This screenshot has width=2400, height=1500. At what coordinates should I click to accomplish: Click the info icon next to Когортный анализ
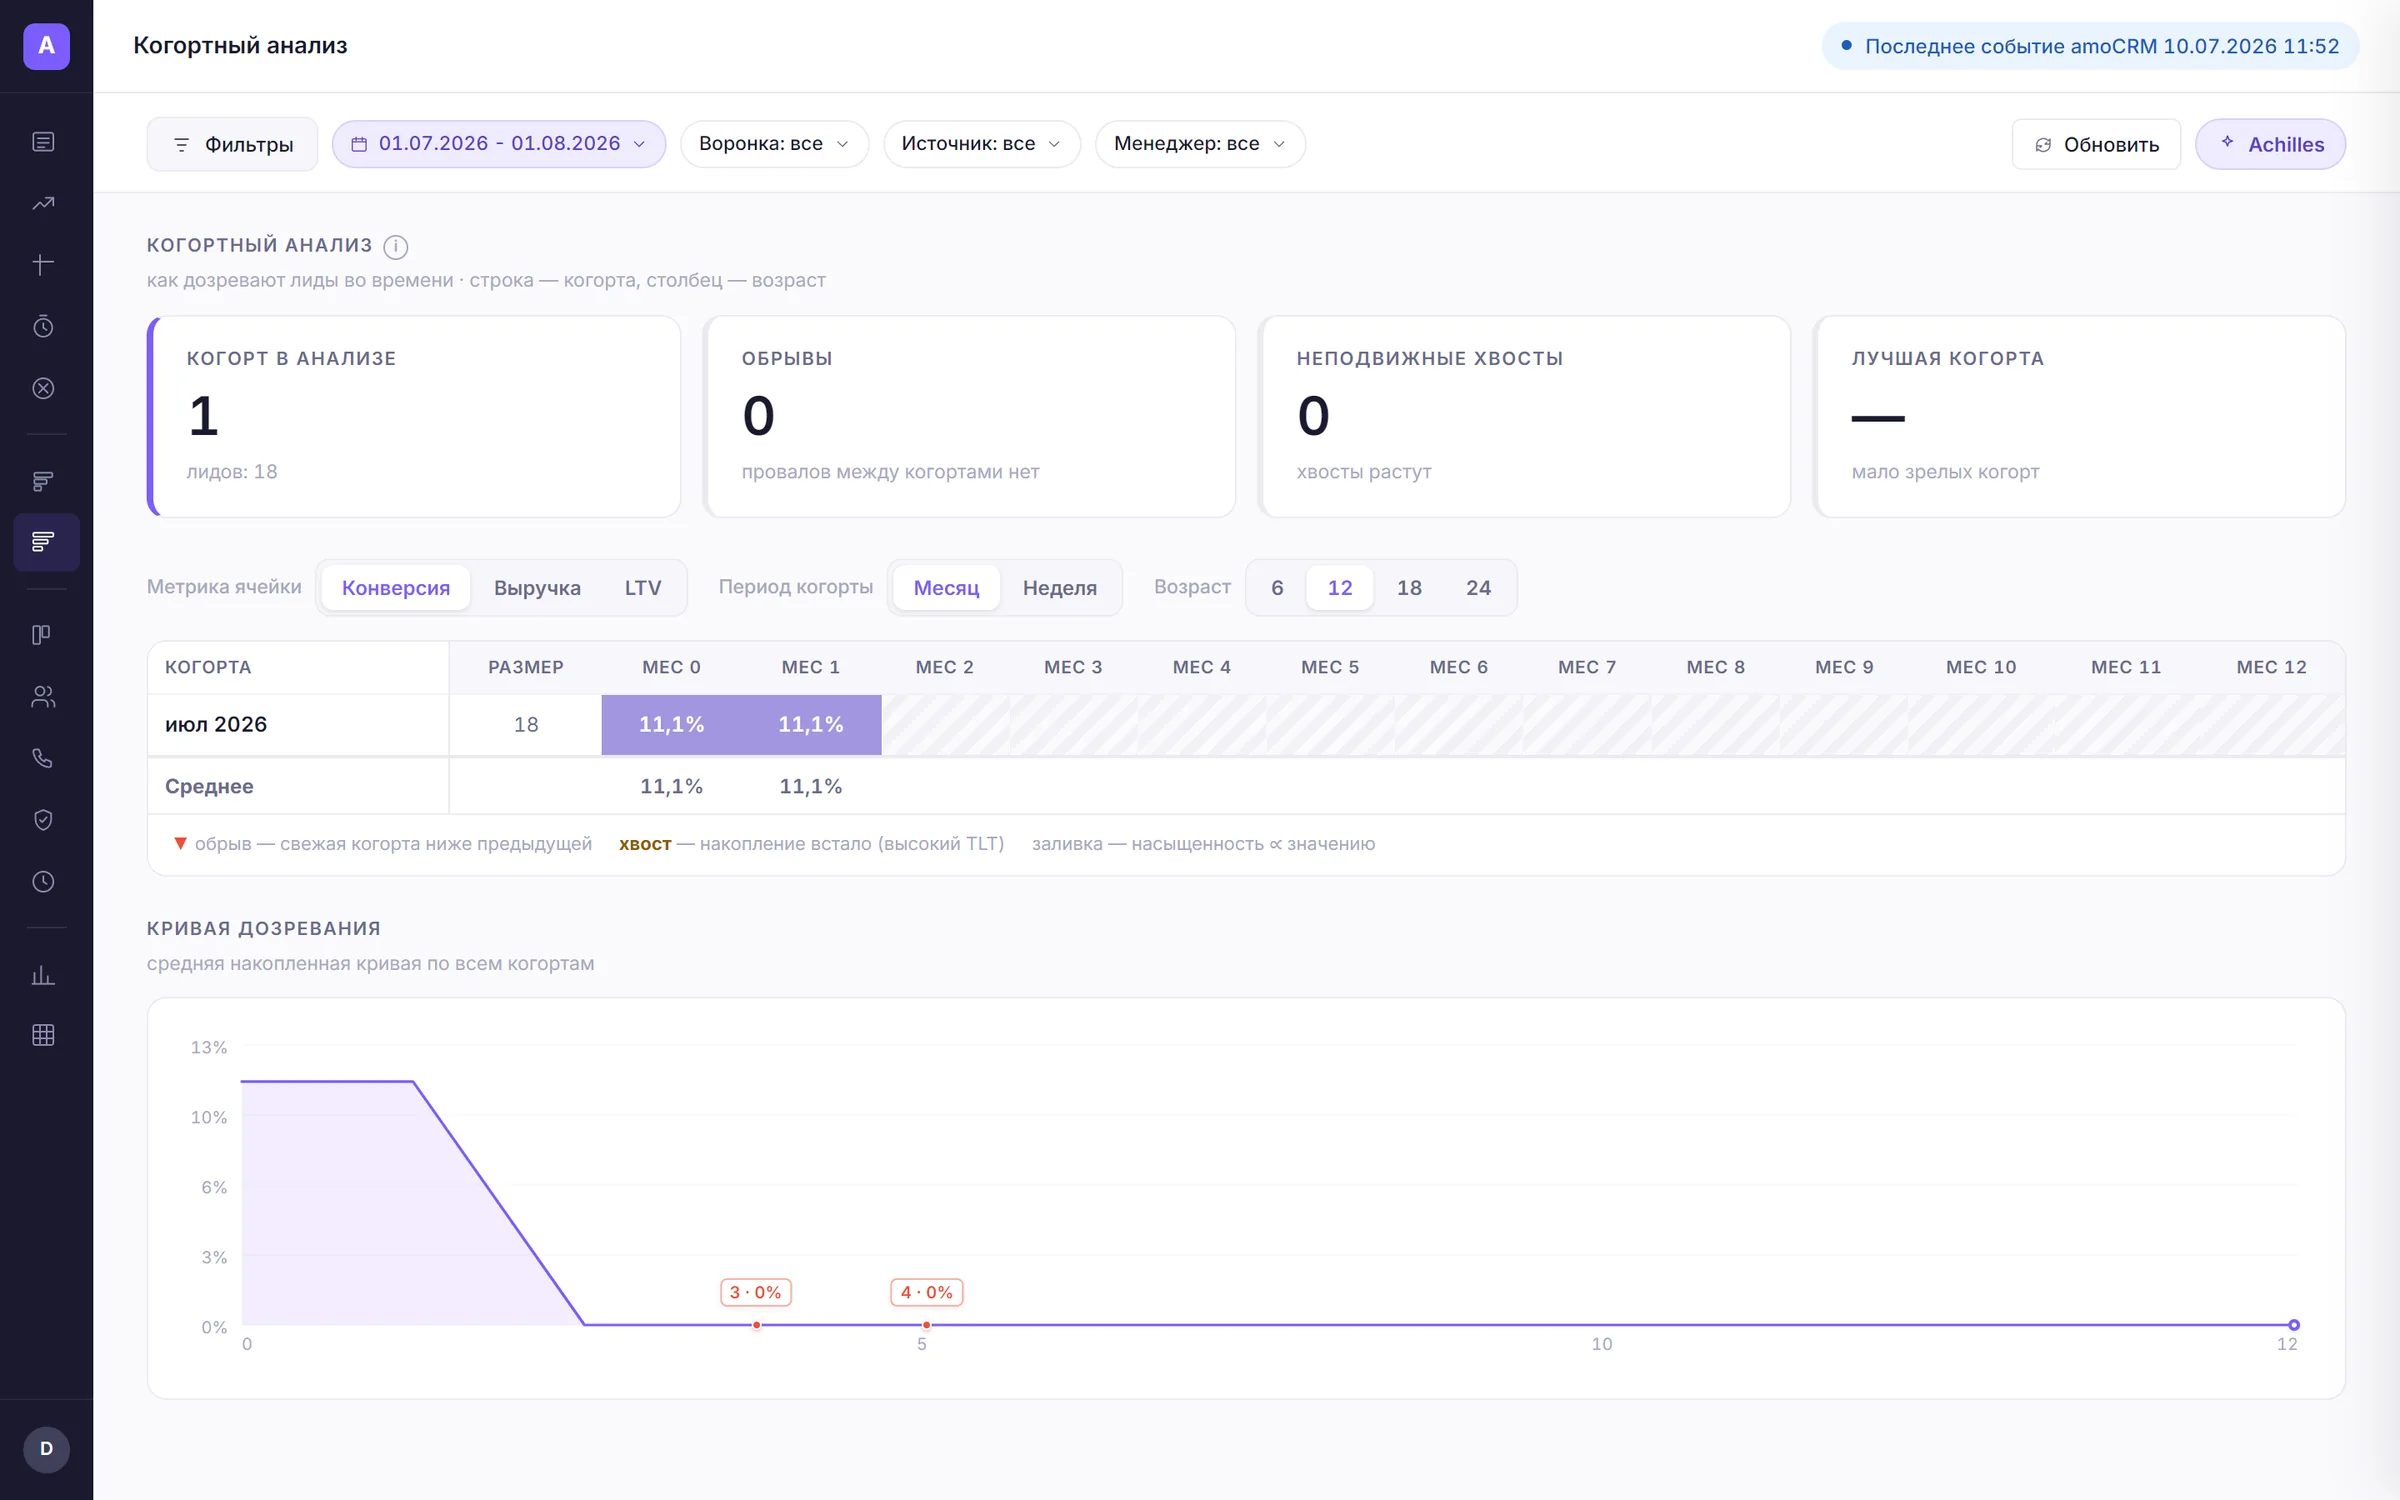click(396, 246)
